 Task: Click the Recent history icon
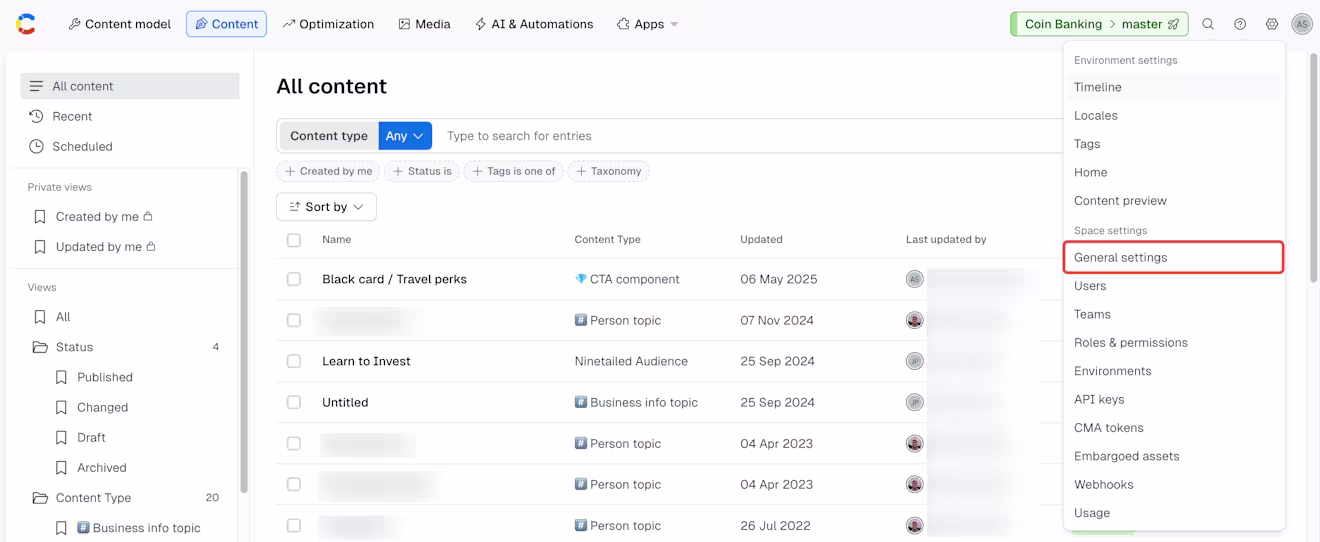coord(36,116)
